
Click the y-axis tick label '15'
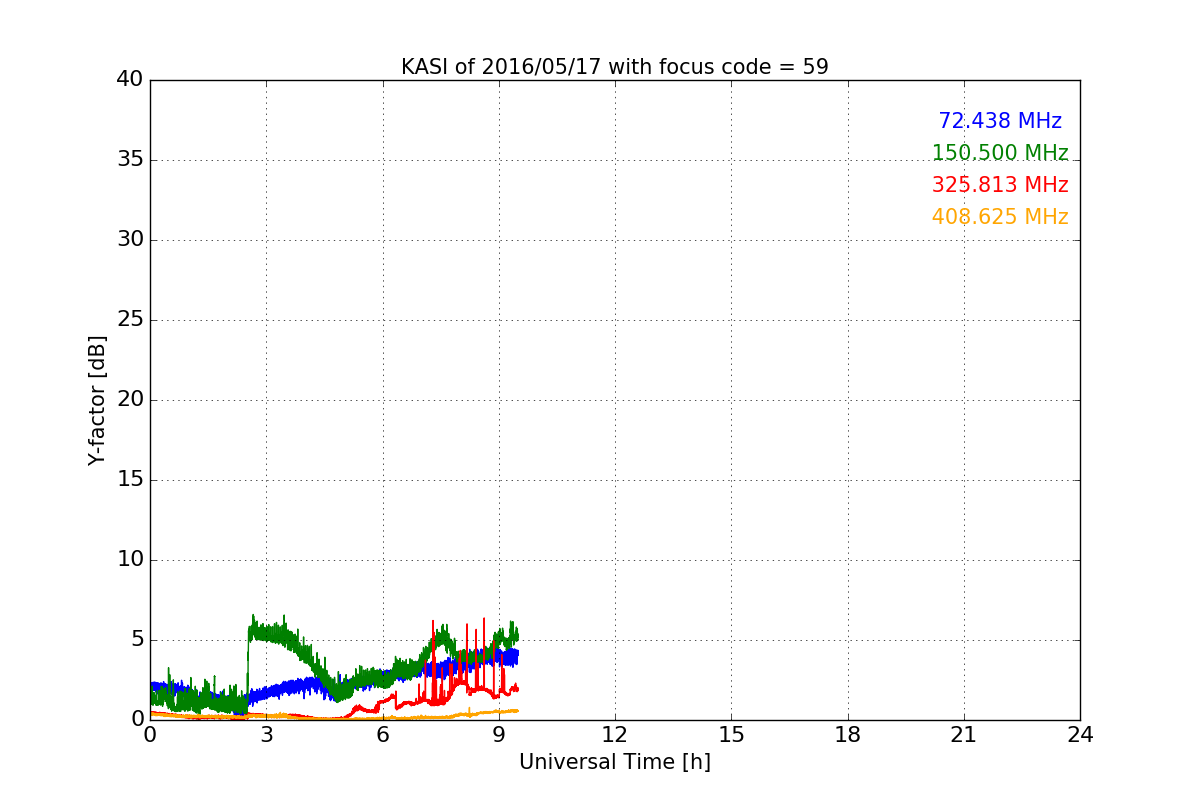130,480
